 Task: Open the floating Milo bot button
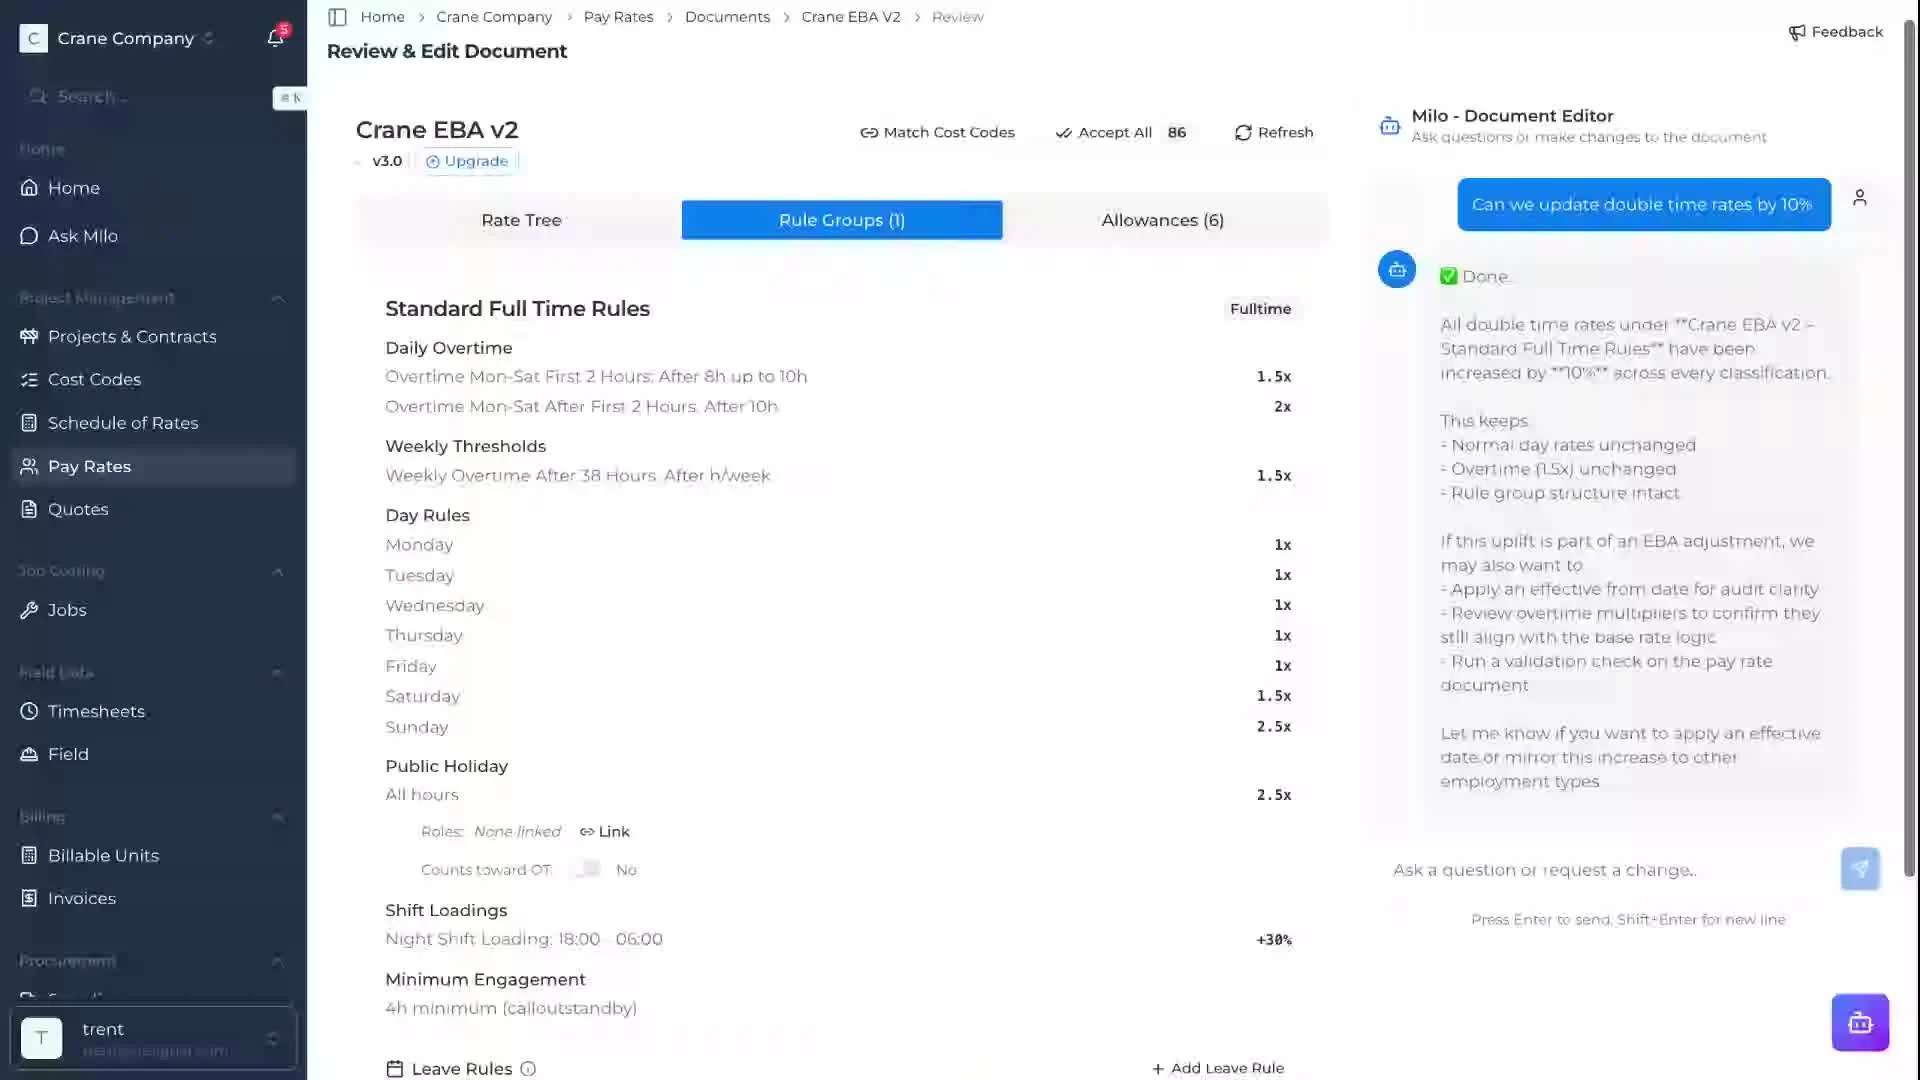[x=1859, y=1022]
